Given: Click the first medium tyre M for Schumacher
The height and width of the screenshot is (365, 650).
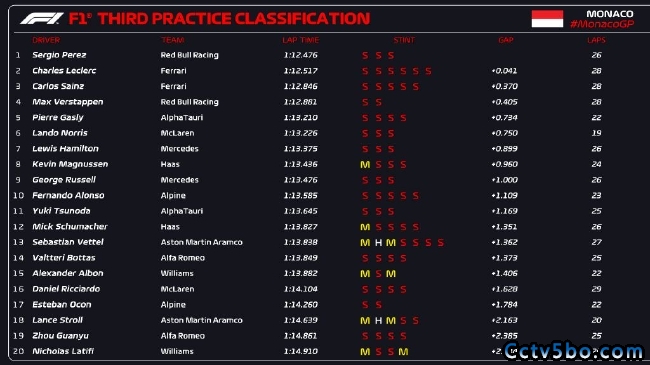Looking at the screenshot, I should 365,227.
